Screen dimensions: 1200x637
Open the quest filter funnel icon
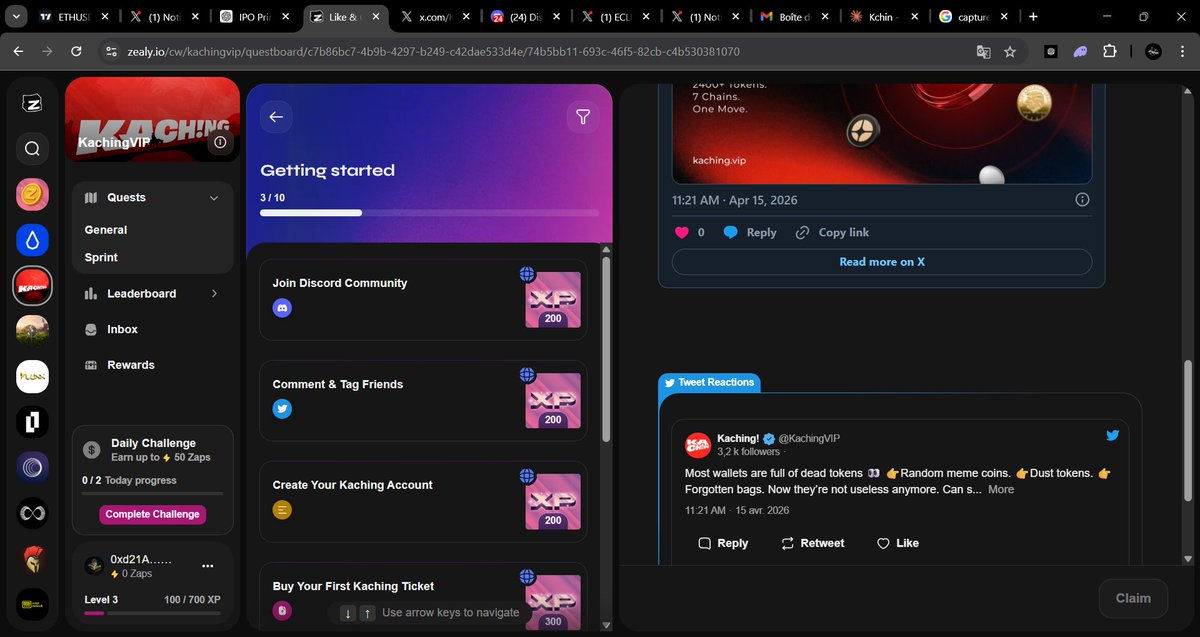[583, 117]
